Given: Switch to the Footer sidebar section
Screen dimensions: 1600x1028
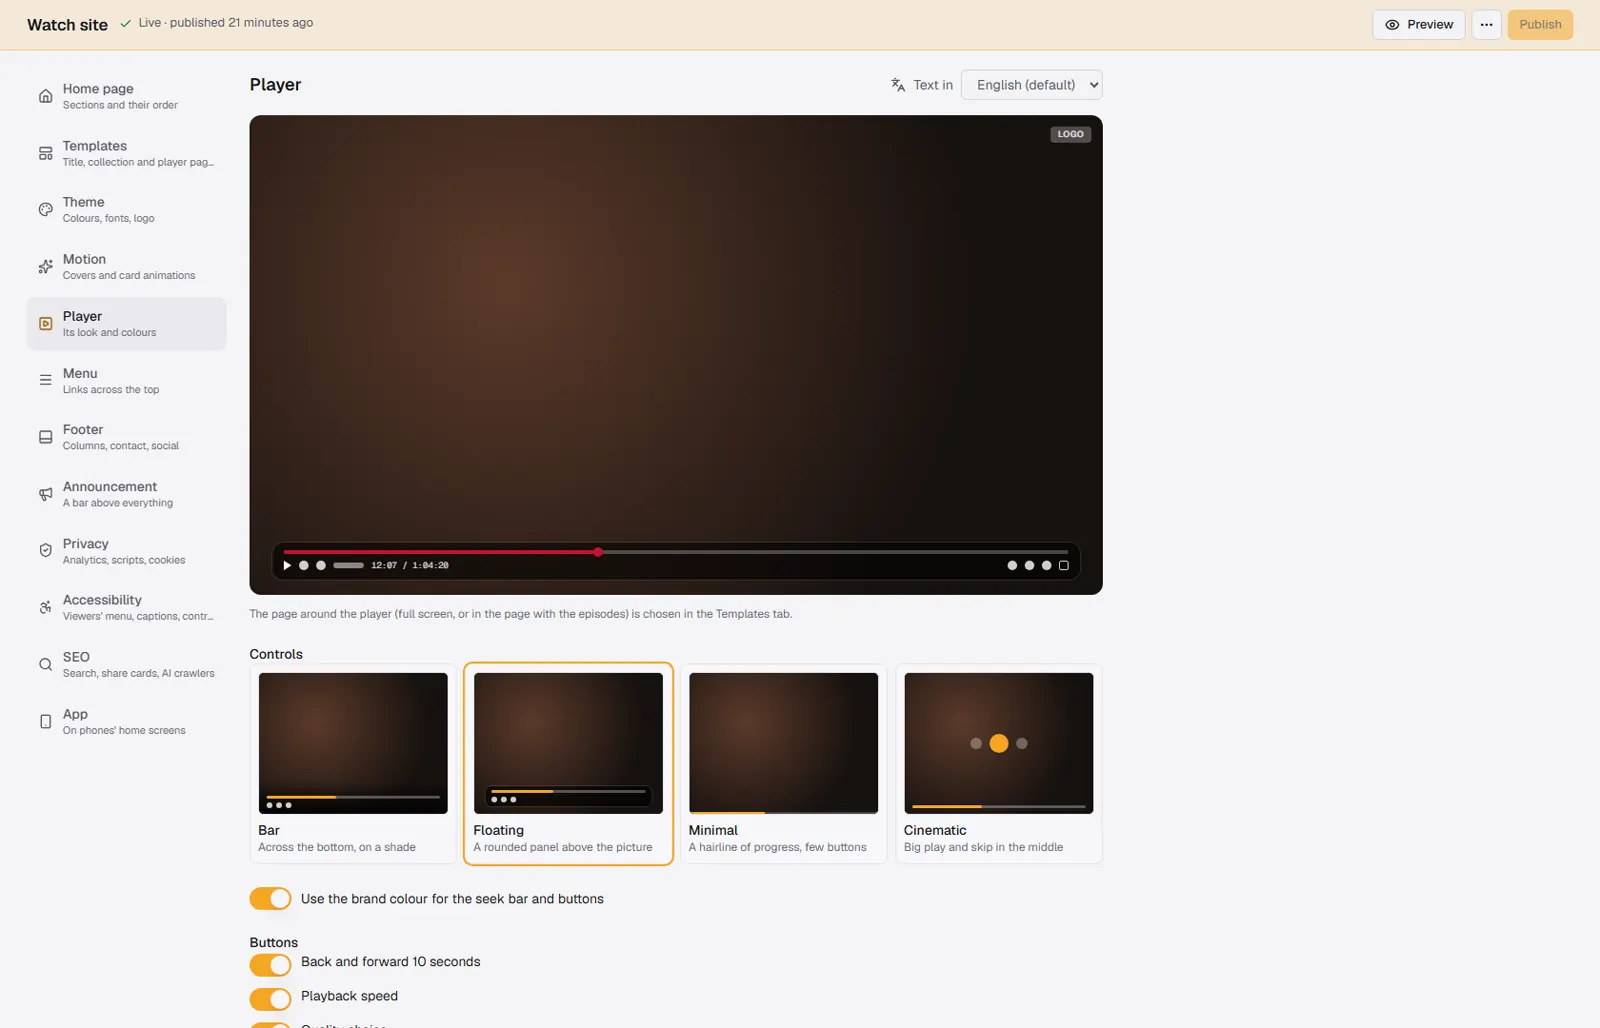Looking at the screenshot, I should coord(127,437).
